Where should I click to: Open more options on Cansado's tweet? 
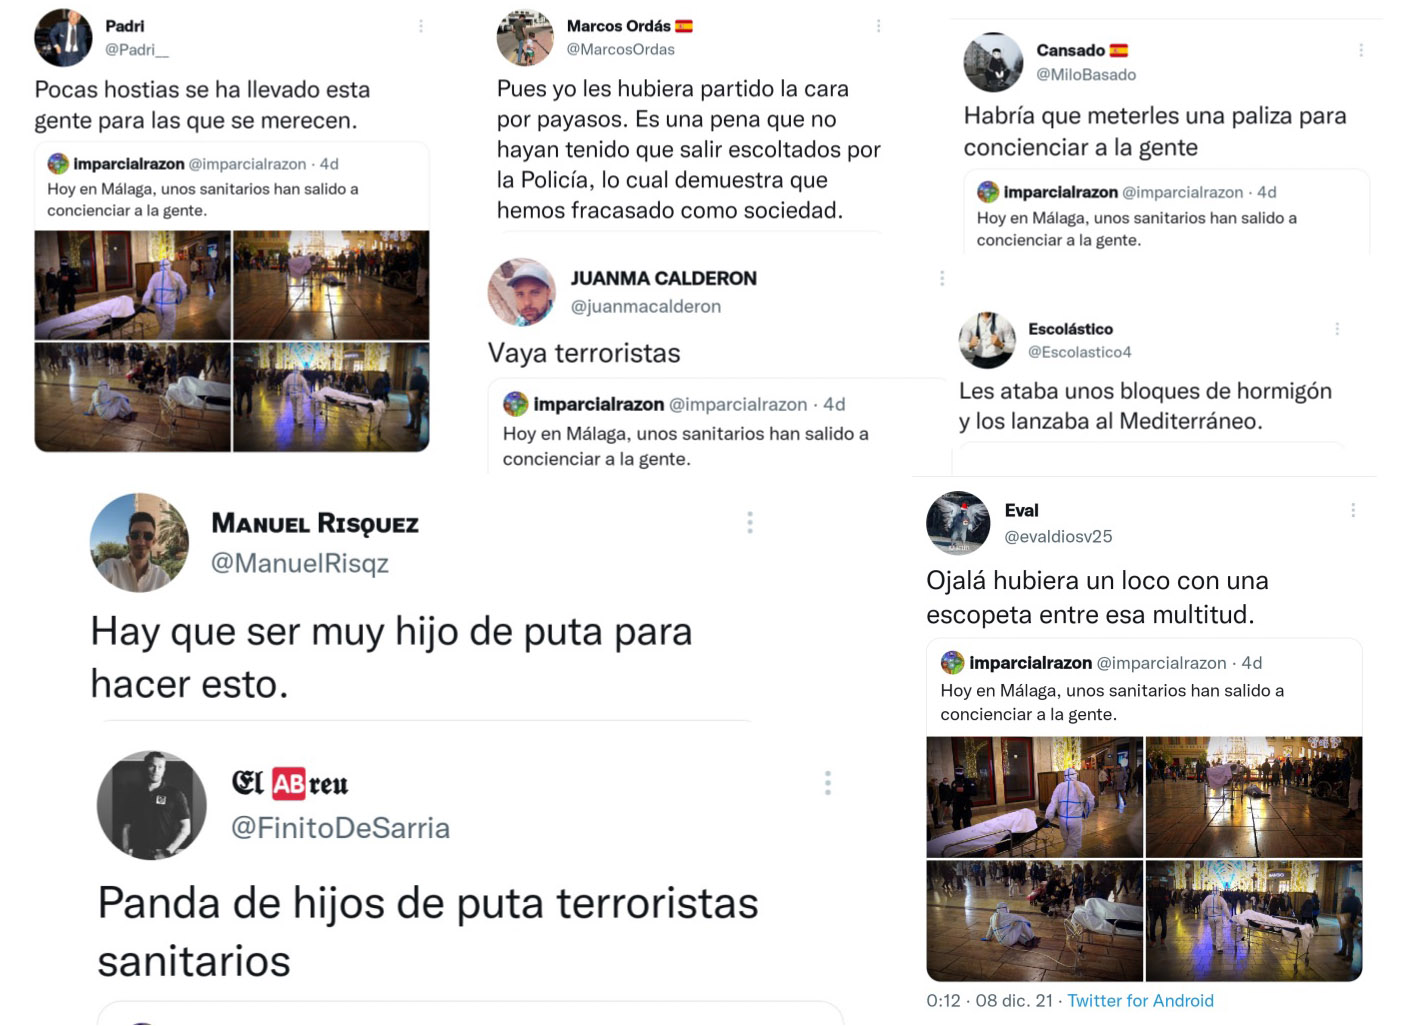1361,50
